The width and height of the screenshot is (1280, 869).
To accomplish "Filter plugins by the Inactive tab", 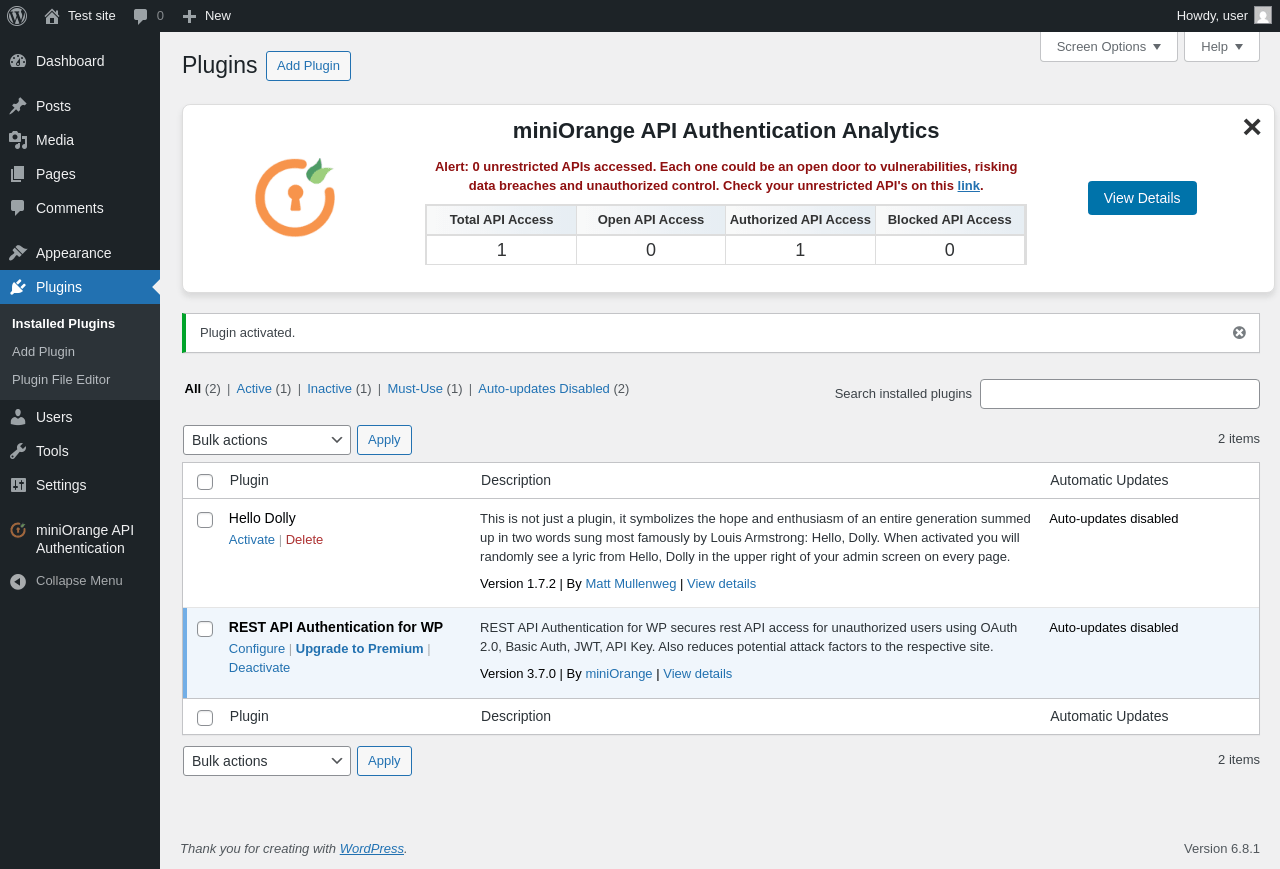I will point(329,389).
